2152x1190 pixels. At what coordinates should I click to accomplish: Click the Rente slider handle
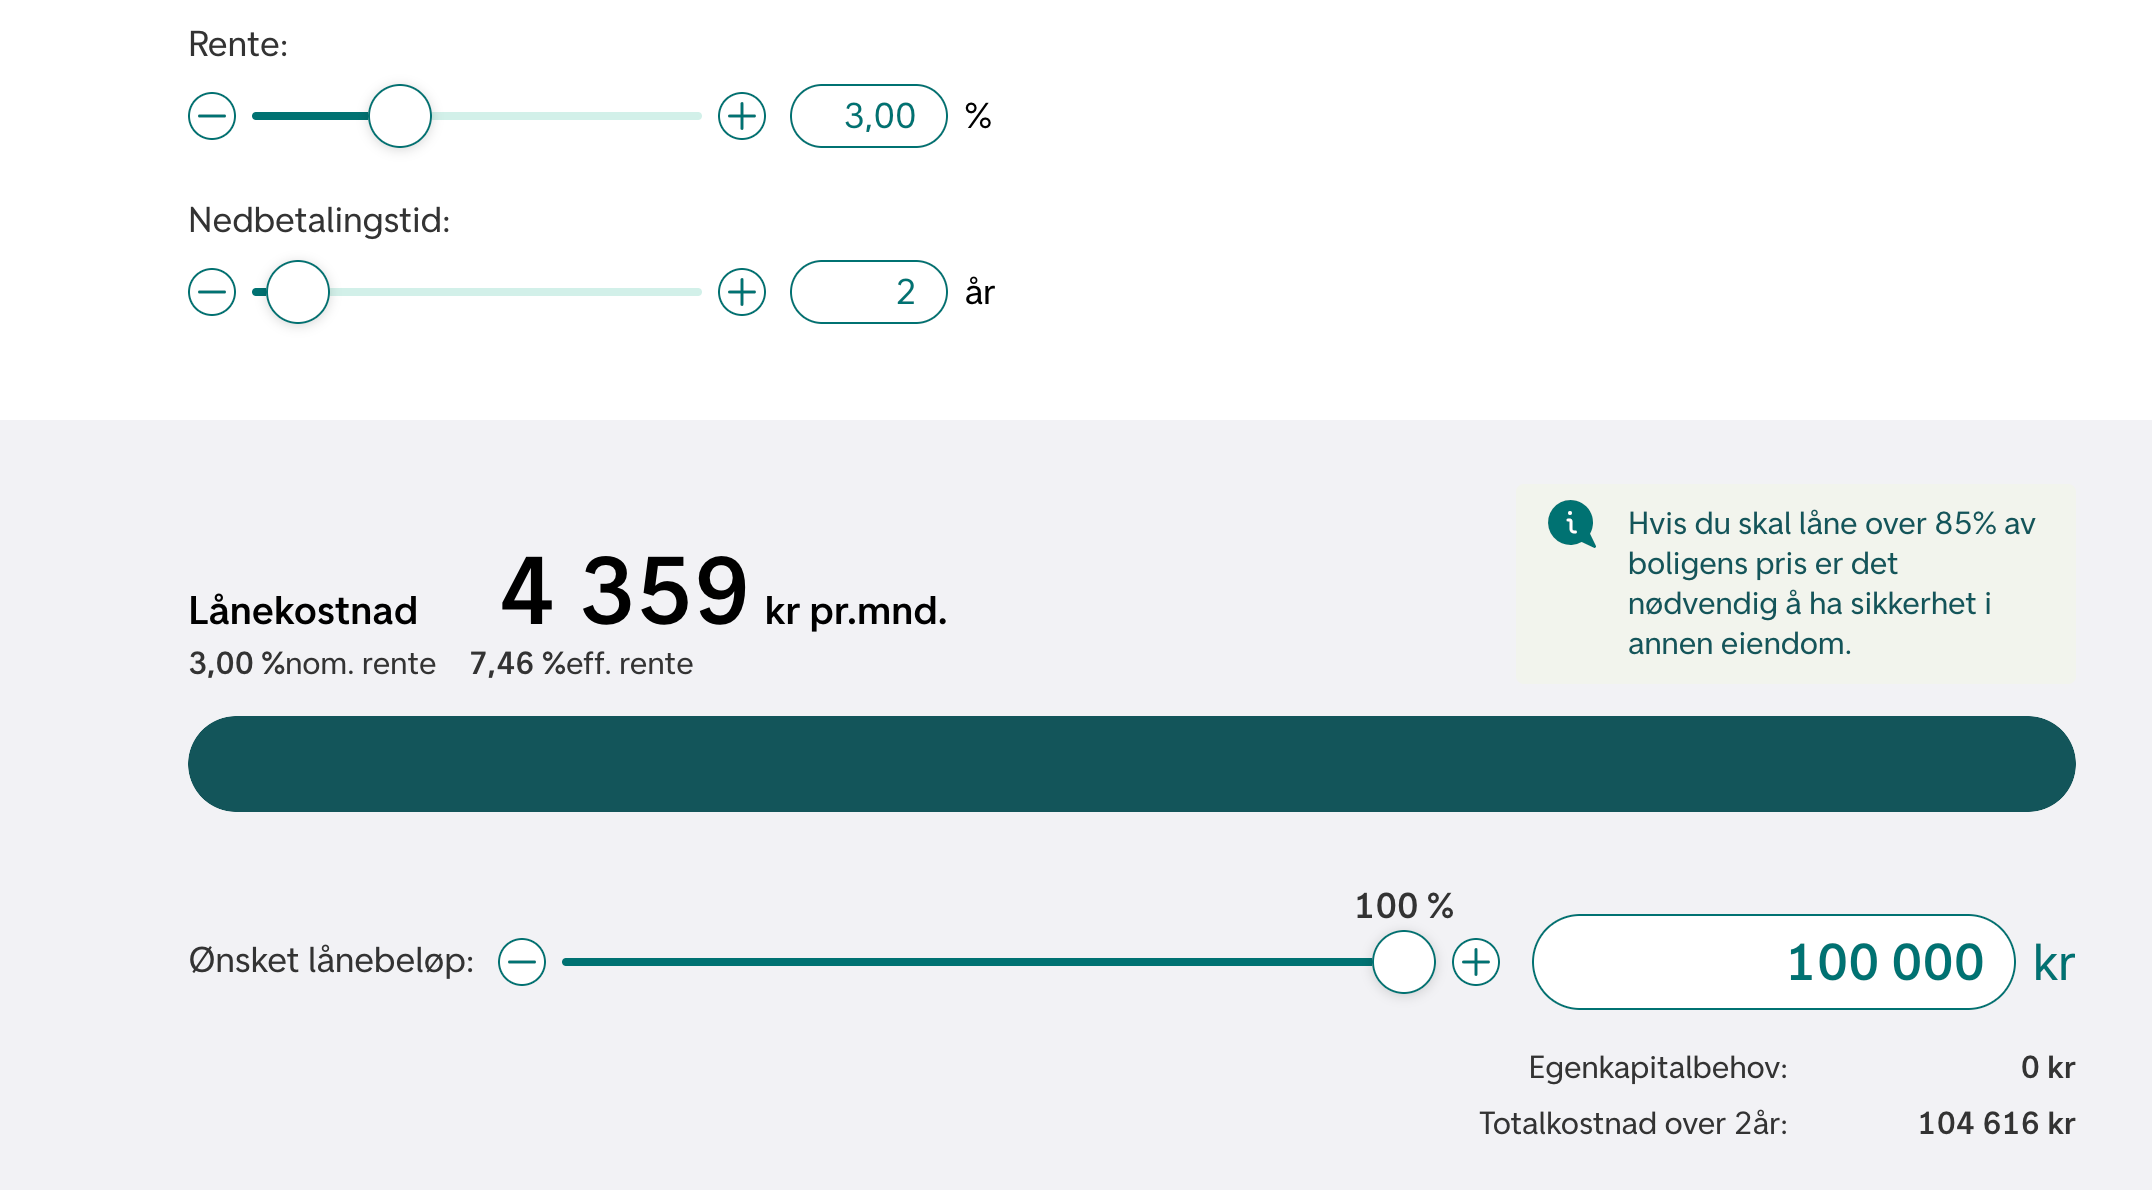(x=400, y=116)
